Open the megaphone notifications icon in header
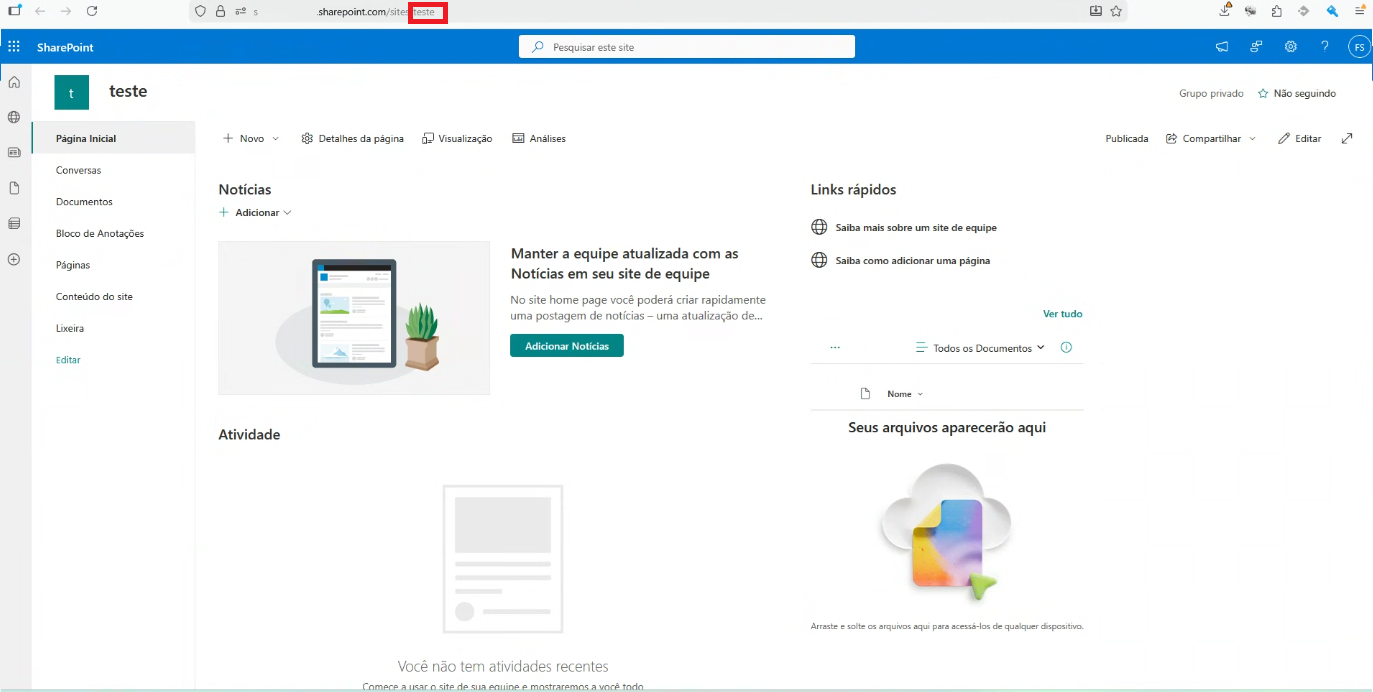 (x=1222, y=47)
